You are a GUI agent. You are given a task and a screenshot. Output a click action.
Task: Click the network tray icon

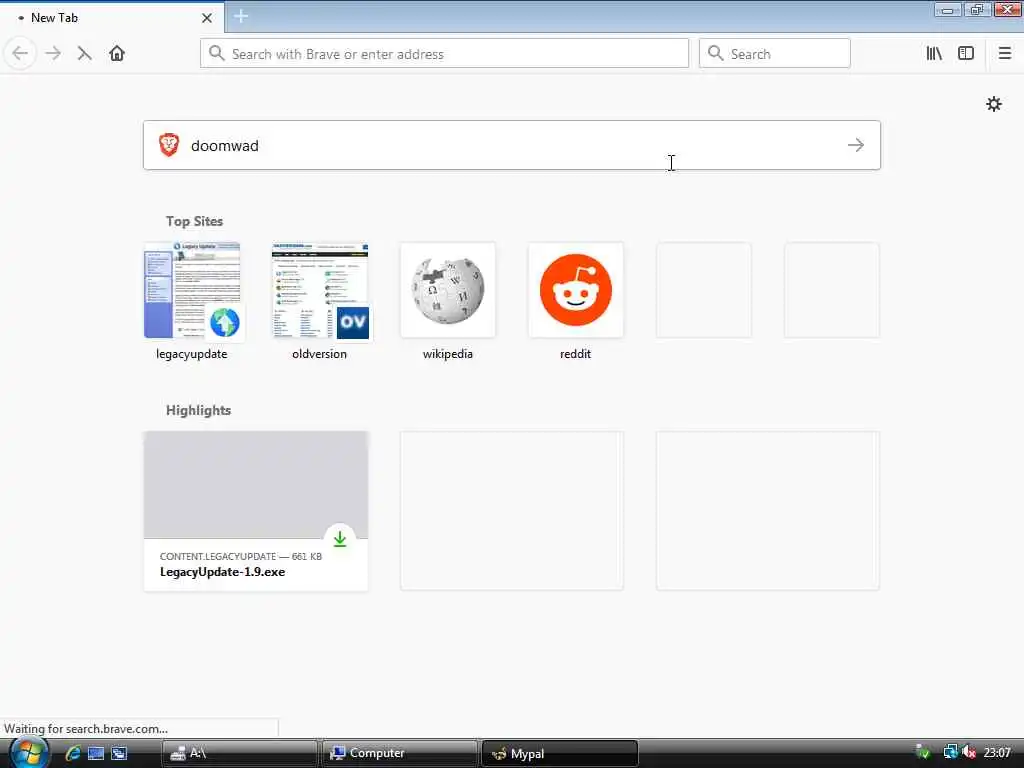click(950, 753)
